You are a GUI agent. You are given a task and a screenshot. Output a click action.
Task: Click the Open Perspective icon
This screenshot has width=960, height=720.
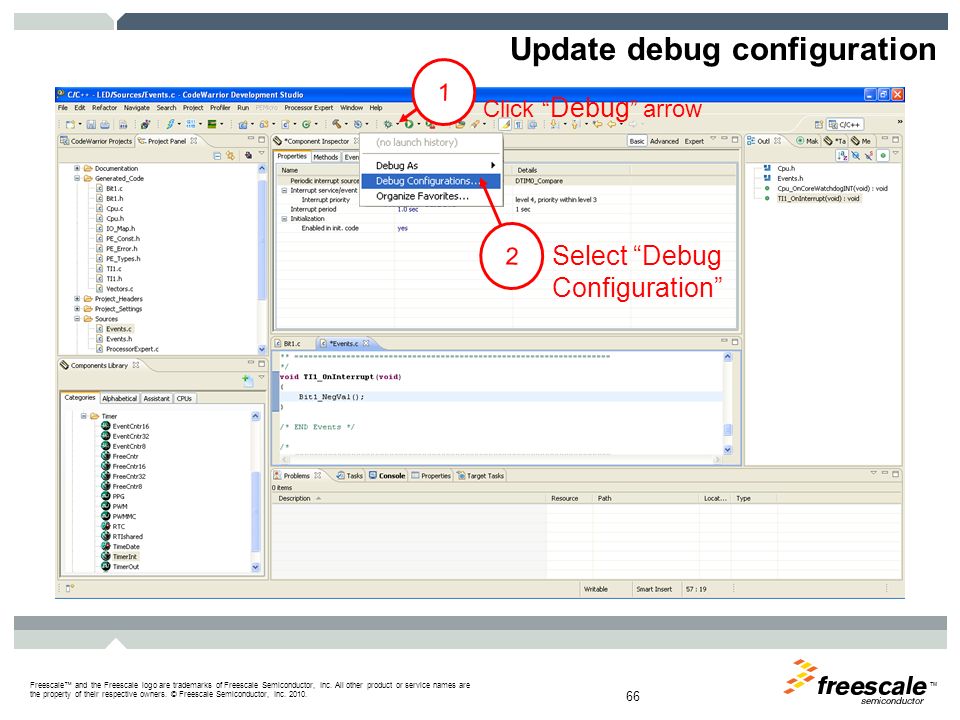(818, 124)
